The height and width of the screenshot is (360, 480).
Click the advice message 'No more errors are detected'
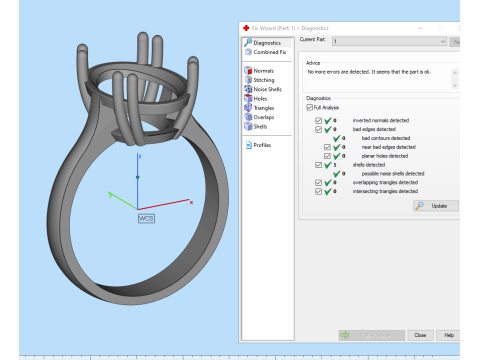(x=369, y=72)
